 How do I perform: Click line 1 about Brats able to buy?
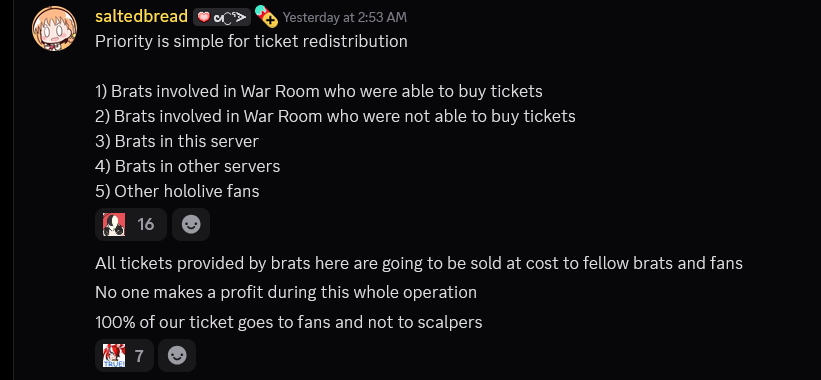[319, 91]
